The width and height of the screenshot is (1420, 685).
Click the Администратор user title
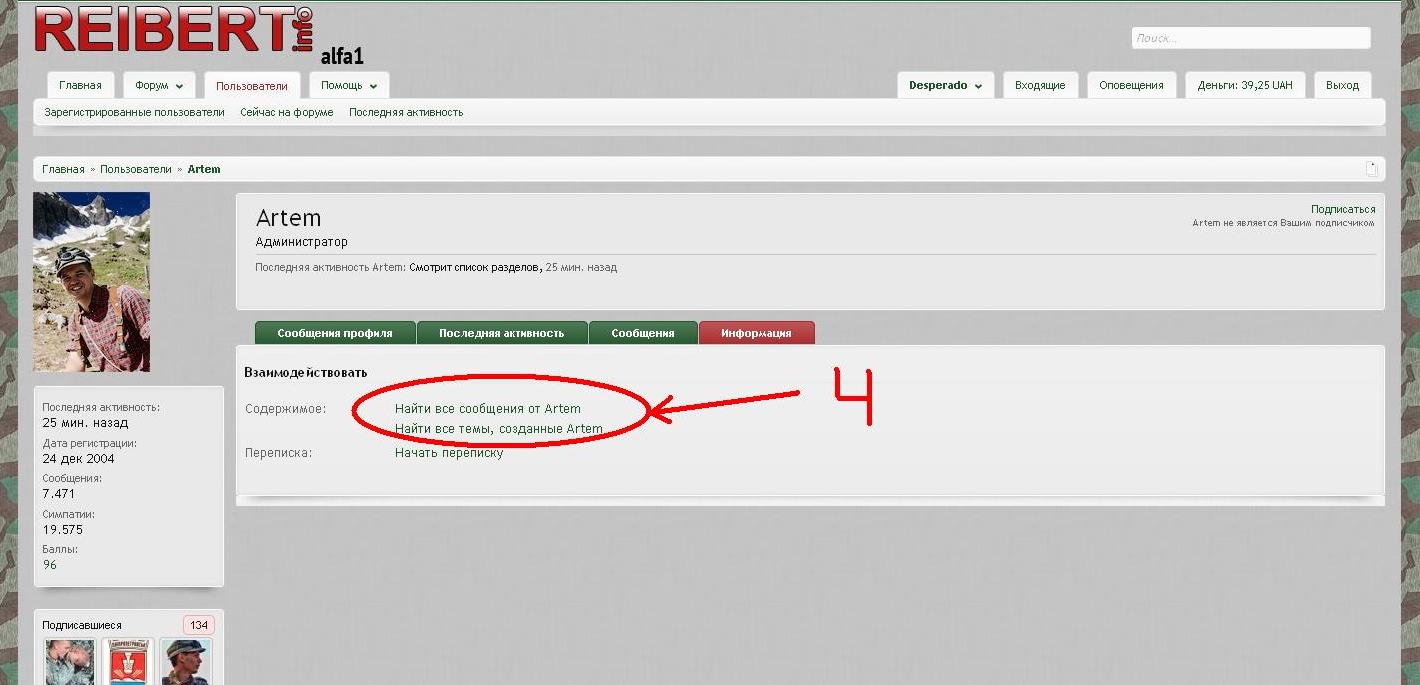pyautogui.click(x=302, y=242)
